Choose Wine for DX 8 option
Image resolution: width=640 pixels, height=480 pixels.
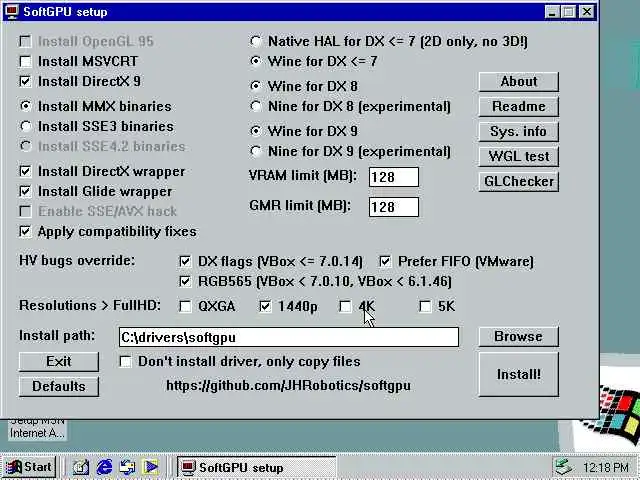pyautogui.click(x=256, y=86)
